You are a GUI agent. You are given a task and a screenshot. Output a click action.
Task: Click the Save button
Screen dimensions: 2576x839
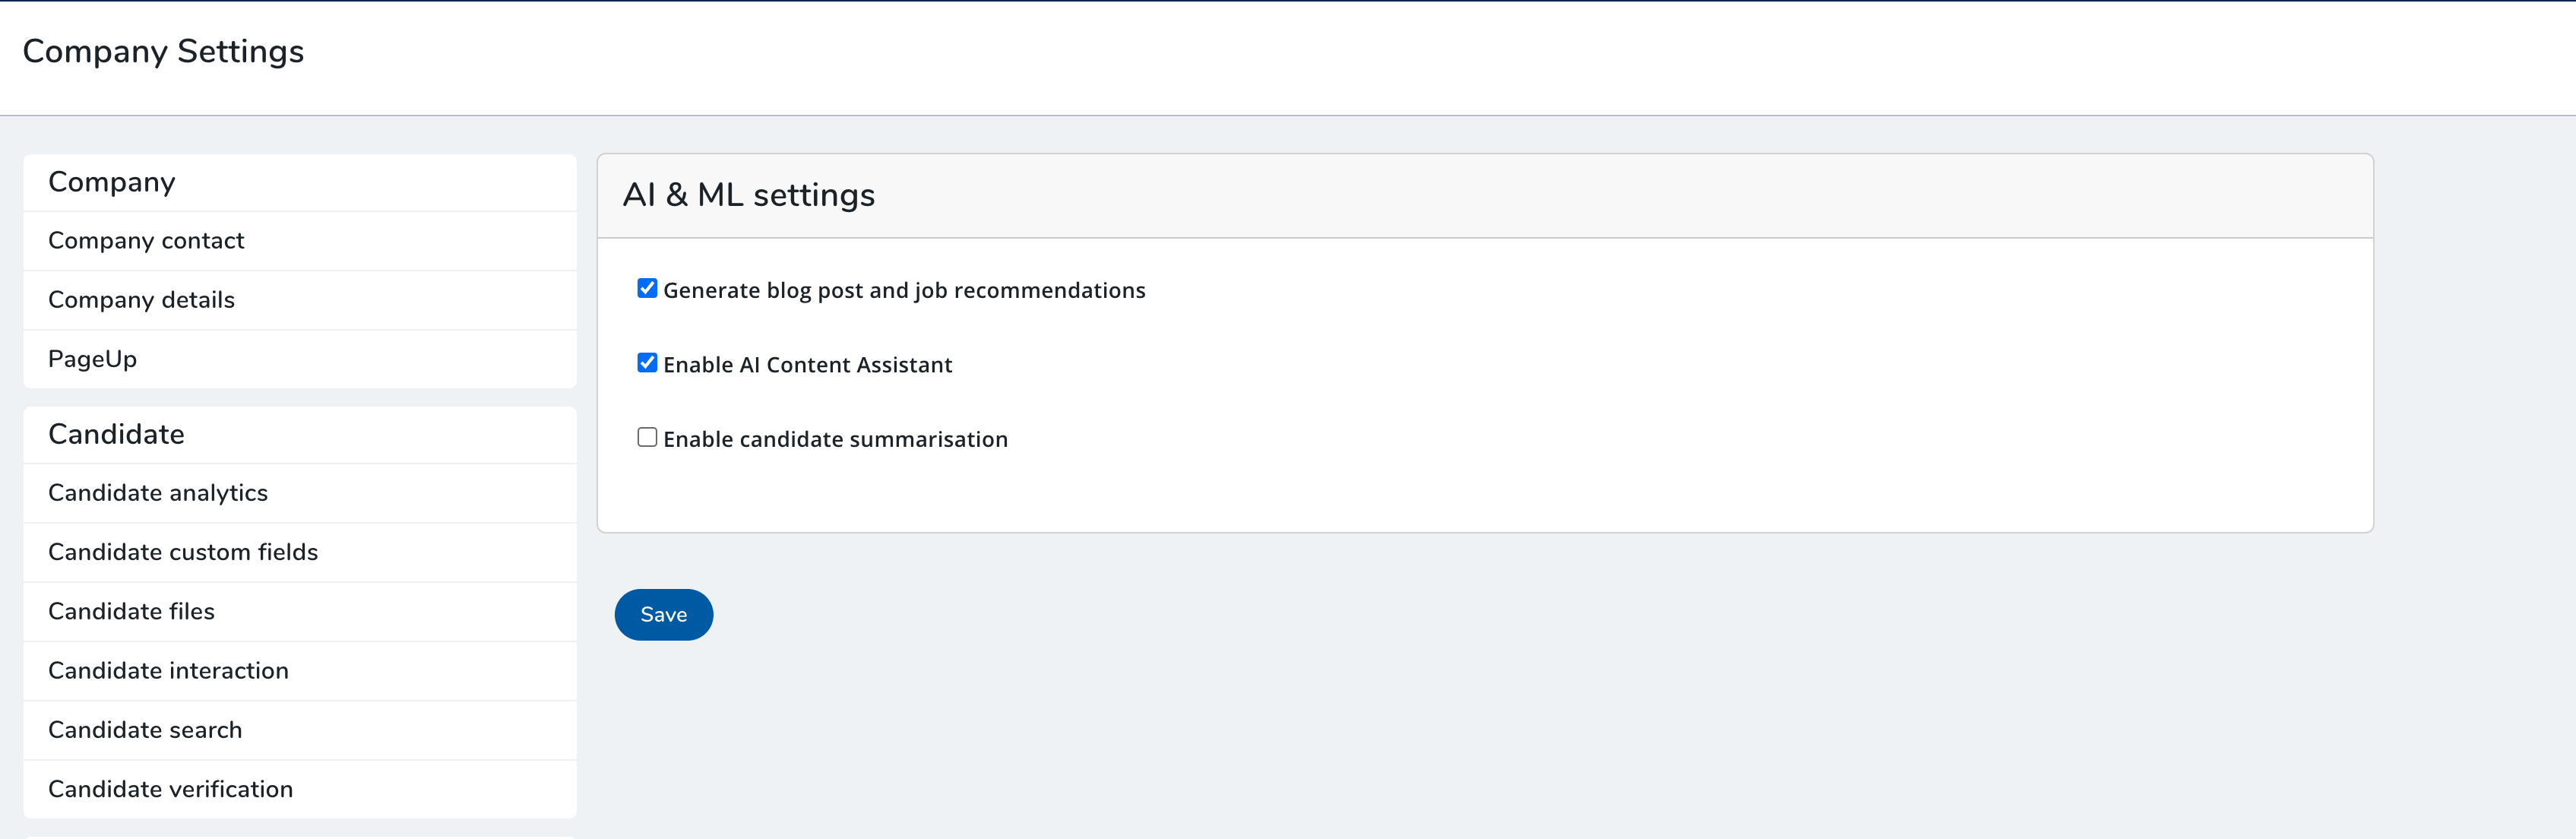point(663,614)
